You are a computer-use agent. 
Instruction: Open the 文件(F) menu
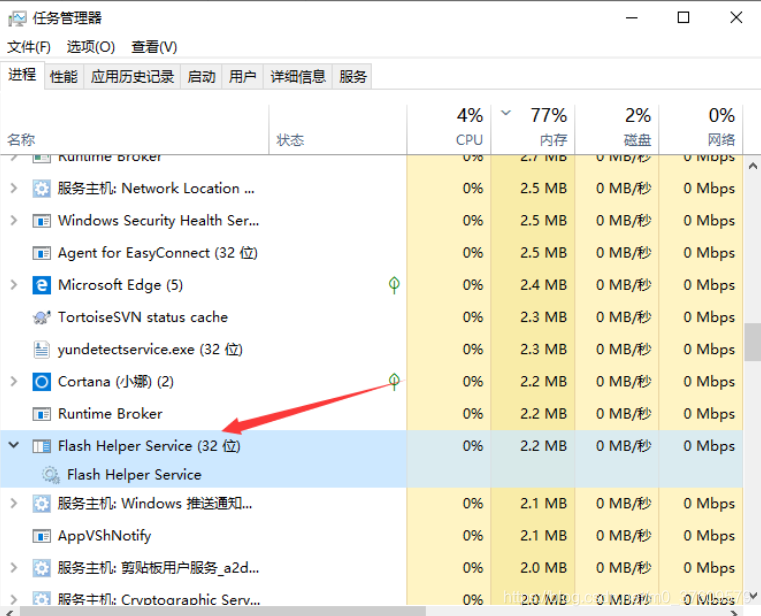(x=29, y=47)
